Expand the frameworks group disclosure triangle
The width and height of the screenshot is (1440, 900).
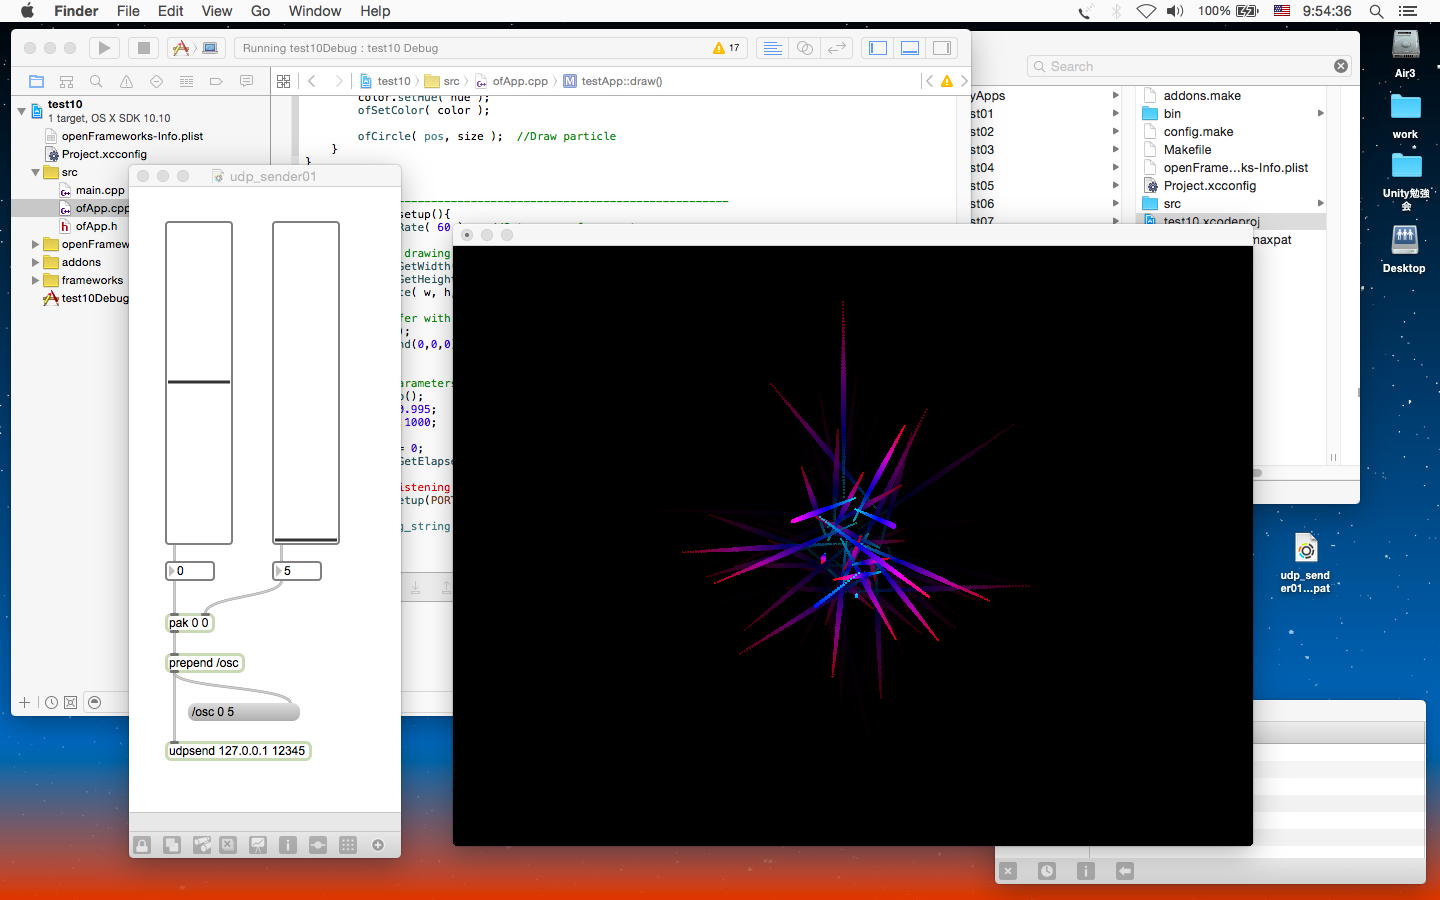(x=36, y=280)
